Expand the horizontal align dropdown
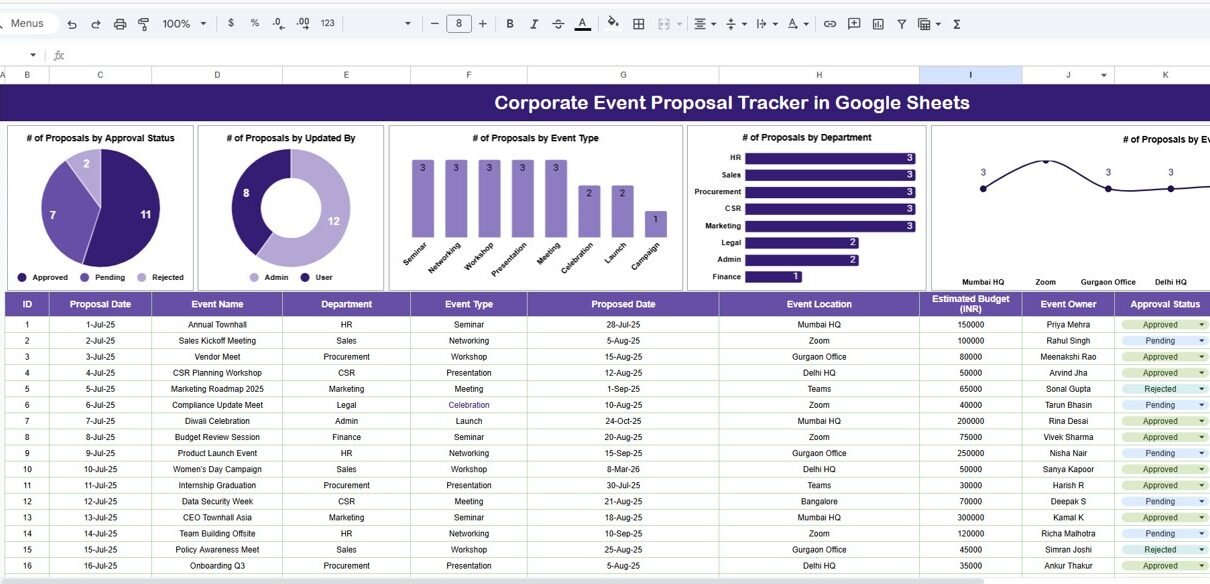This screenshot has width=1210, height=584. click(x=705, y=24)
